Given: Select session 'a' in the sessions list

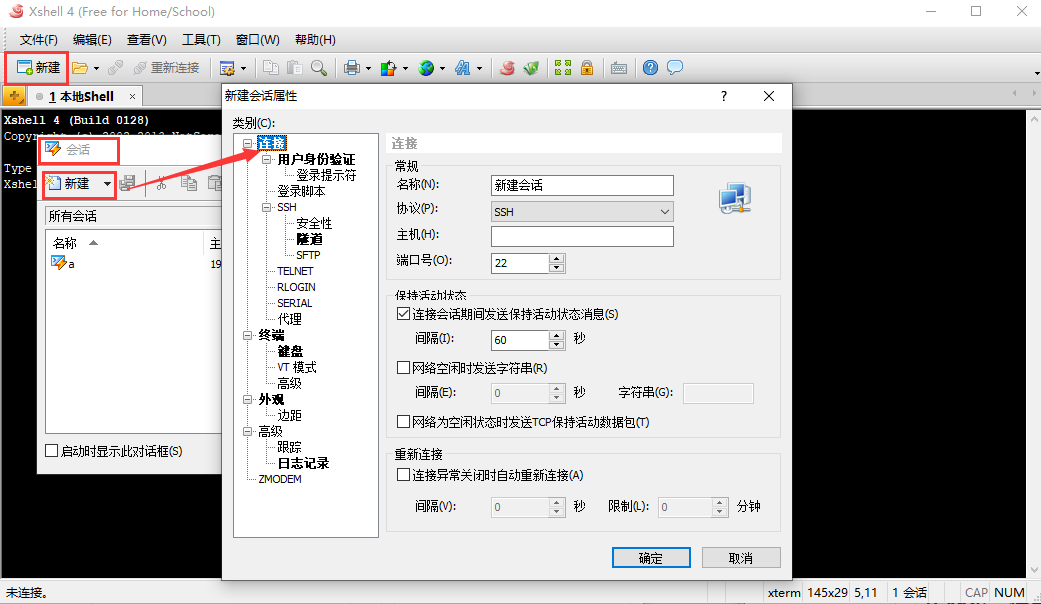Looking at the screenshot, I should (x=63, y=264).
